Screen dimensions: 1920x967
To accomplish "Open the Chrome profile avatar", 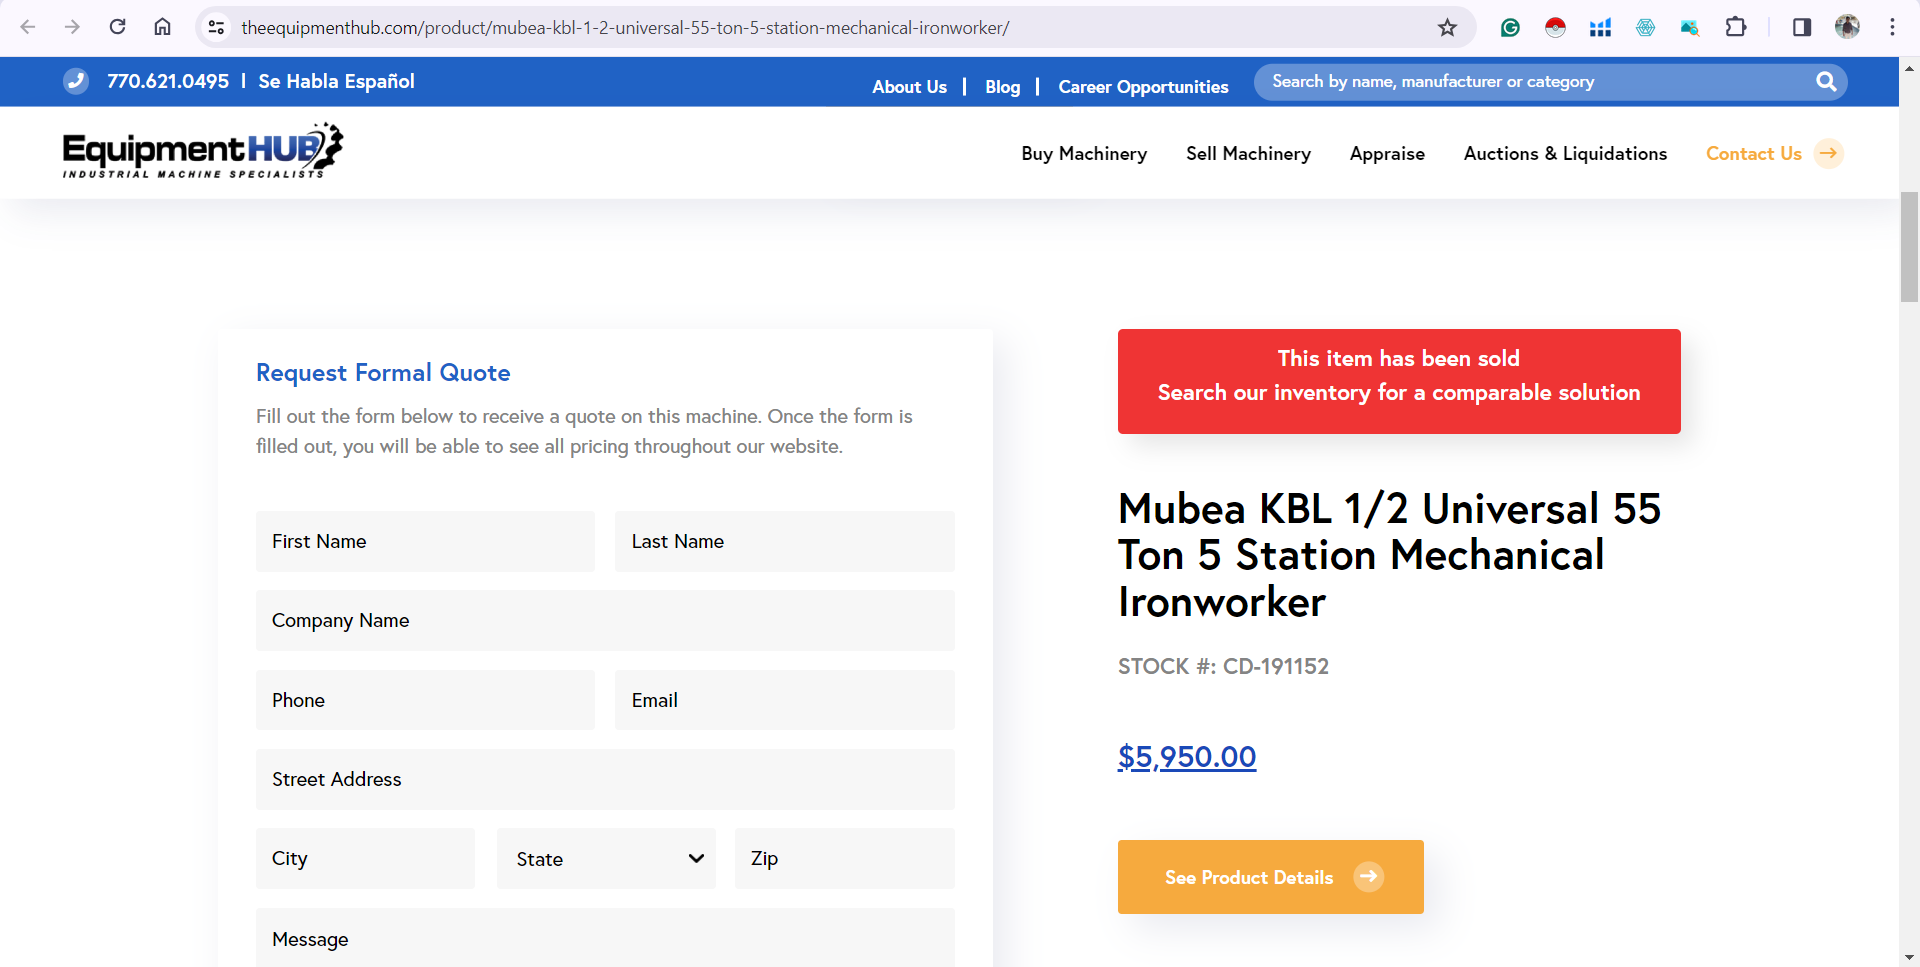I will click(1847, 27).
